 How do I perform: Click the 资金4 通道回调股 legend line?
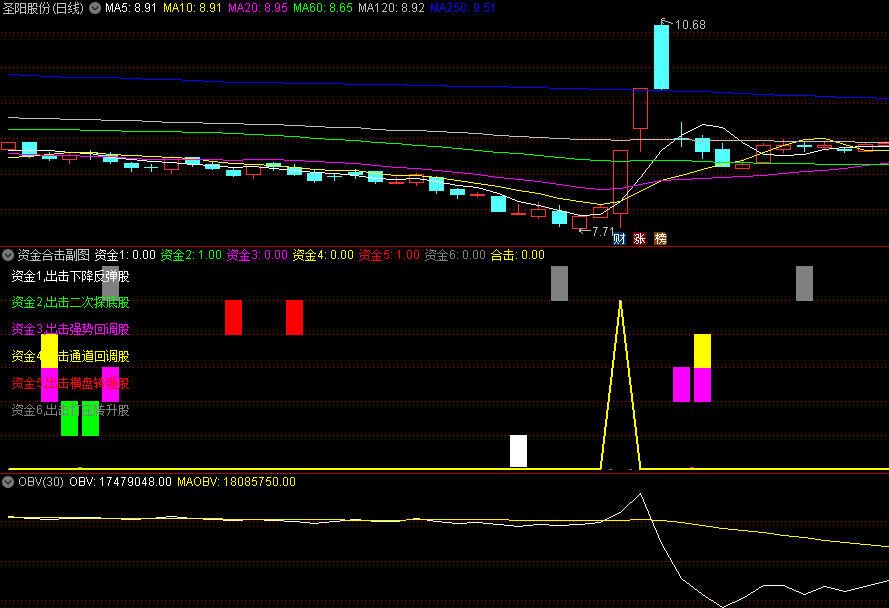point(70,356)
